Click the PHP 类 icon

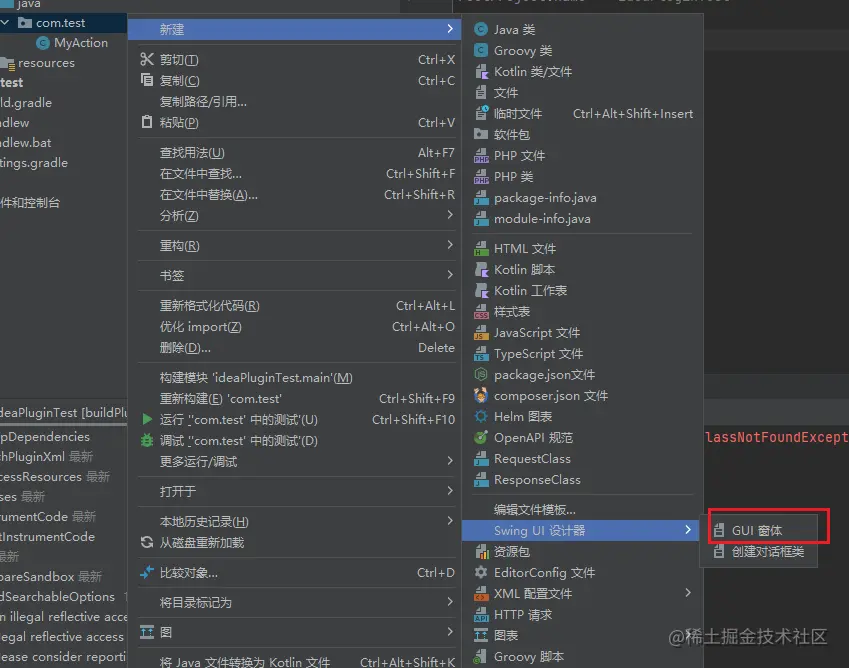click(481, 176)
